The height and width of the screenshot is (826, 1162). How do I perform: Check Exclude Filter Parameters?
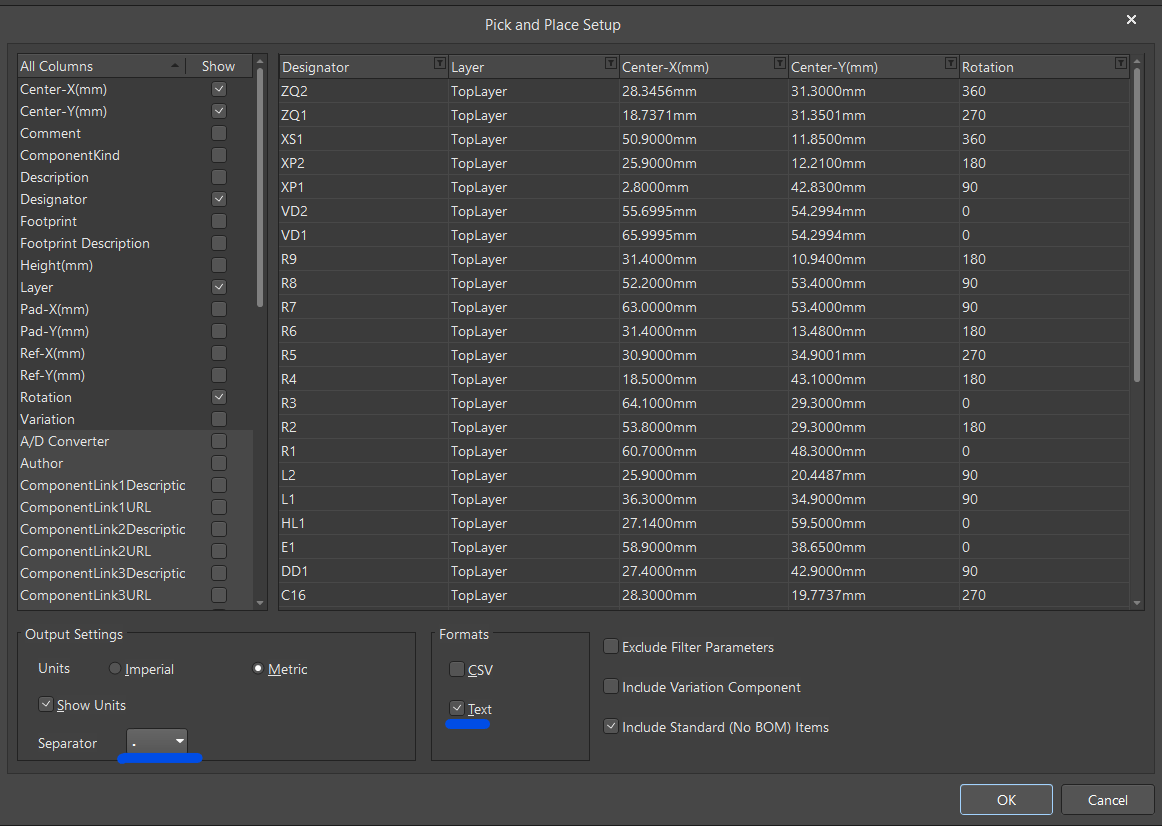click(611, 647)
